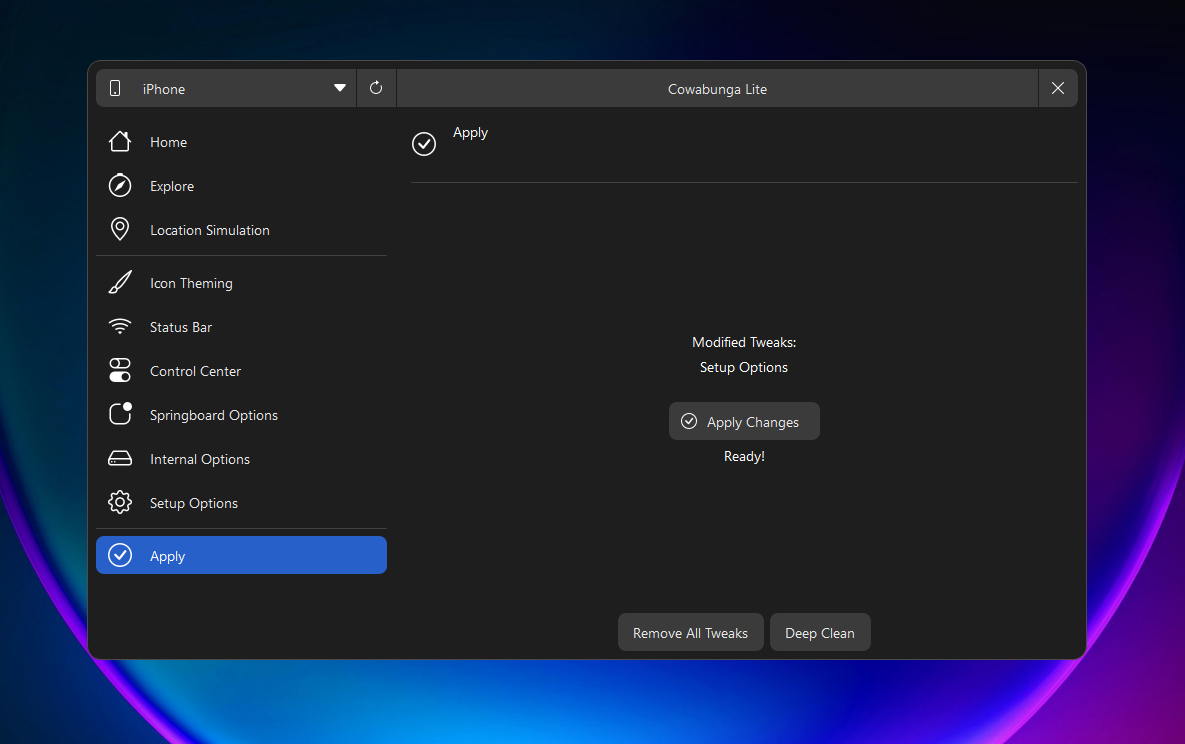Click Remove All Tweaks button
The height and width of the screenshot is (744, 1185).
[691, 632]
